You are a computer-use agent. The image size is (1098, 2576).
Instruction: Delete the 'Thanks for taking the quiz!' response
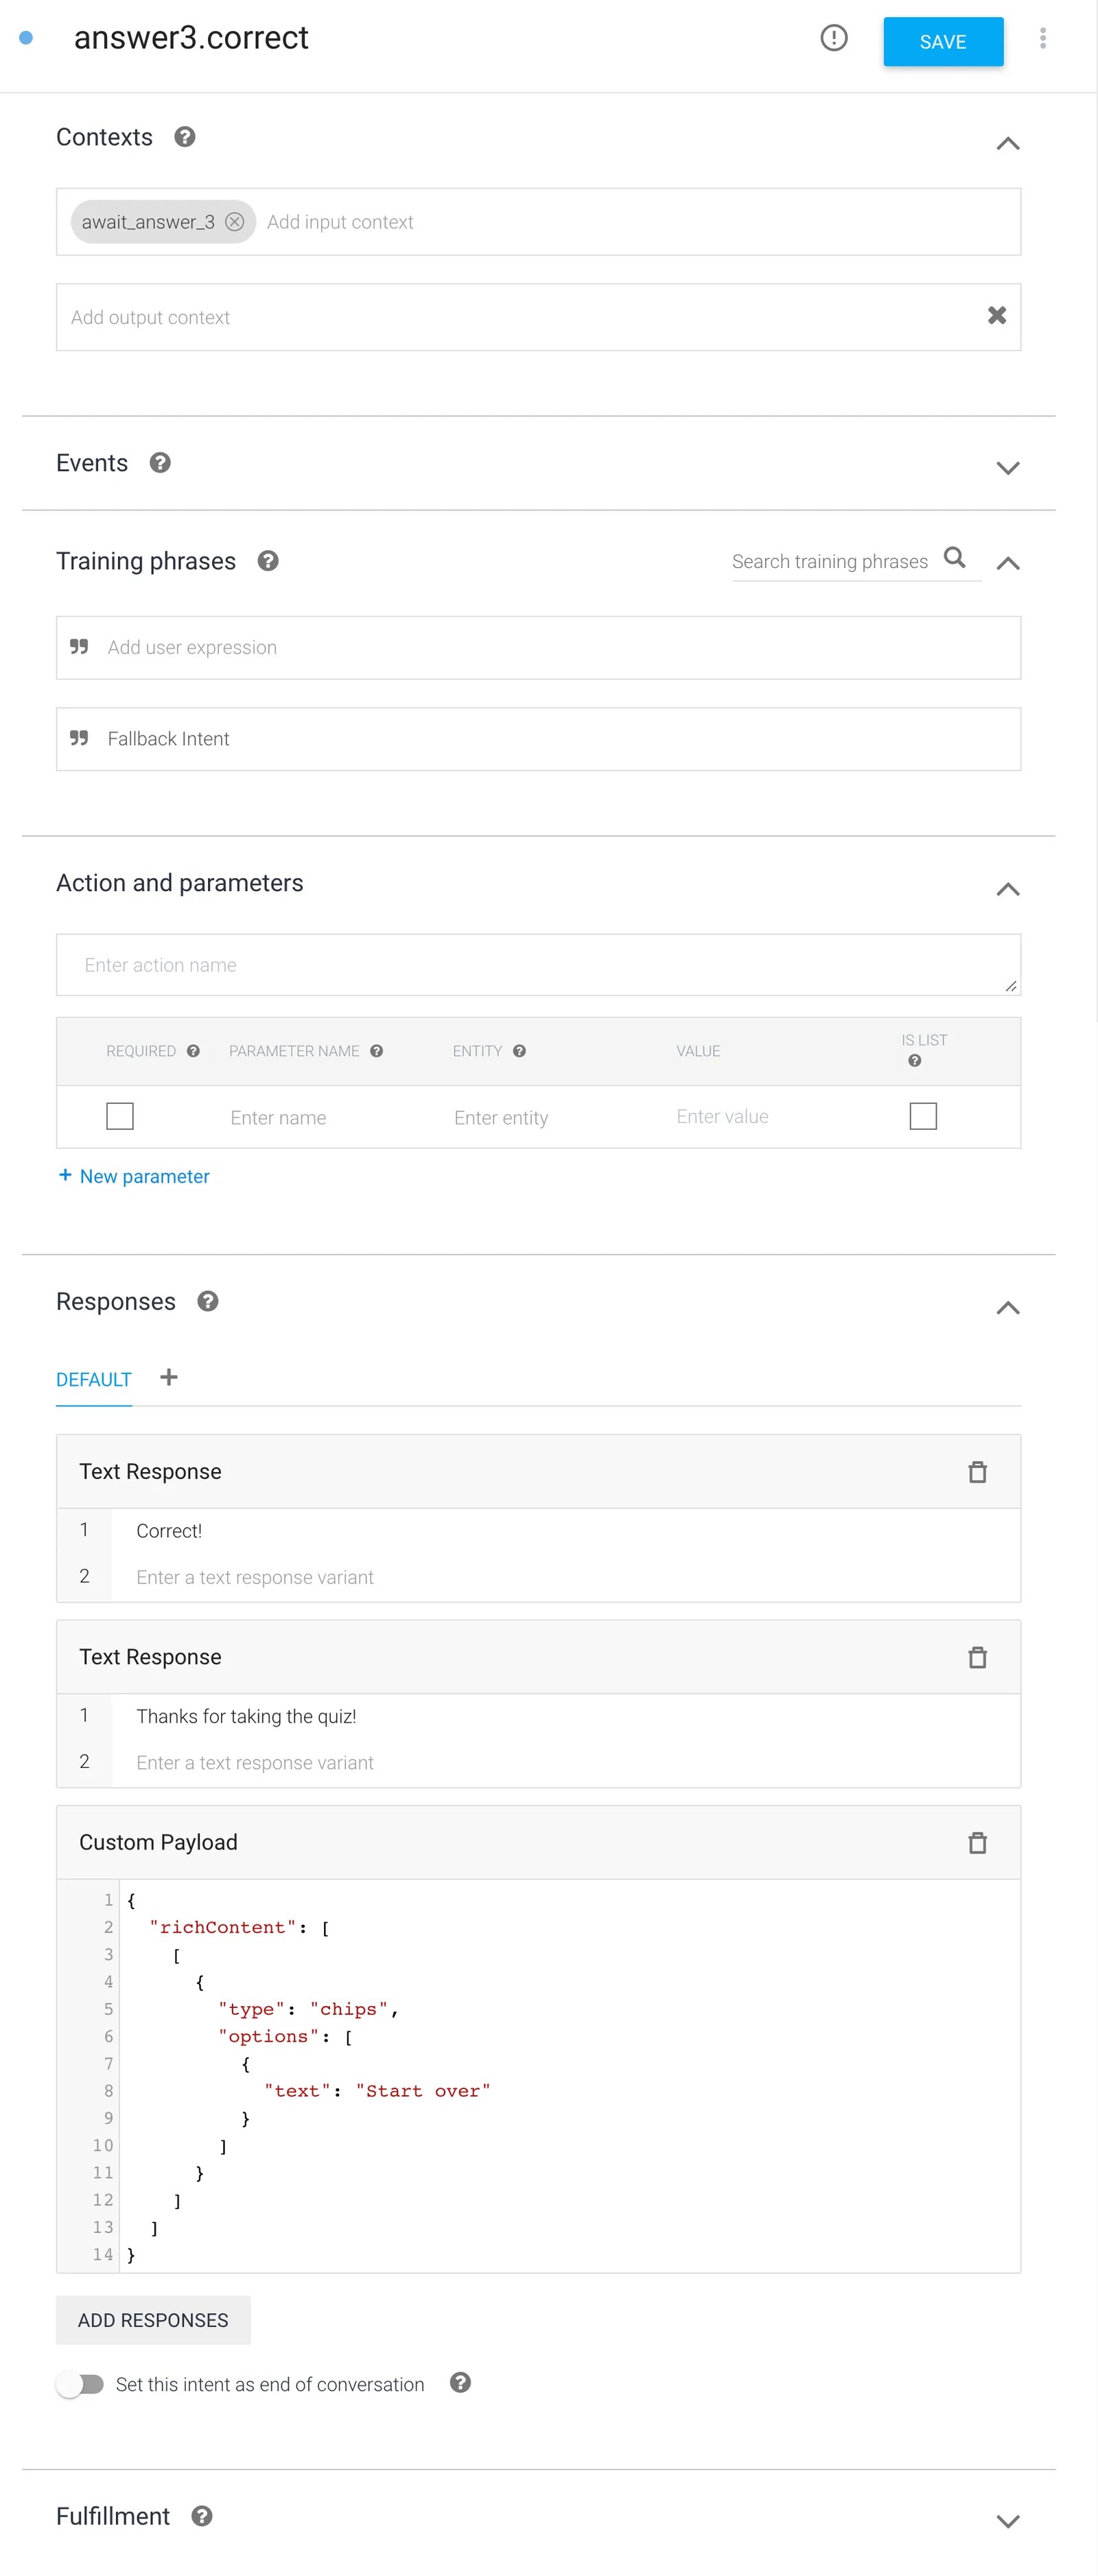(x=977, y=1657)
